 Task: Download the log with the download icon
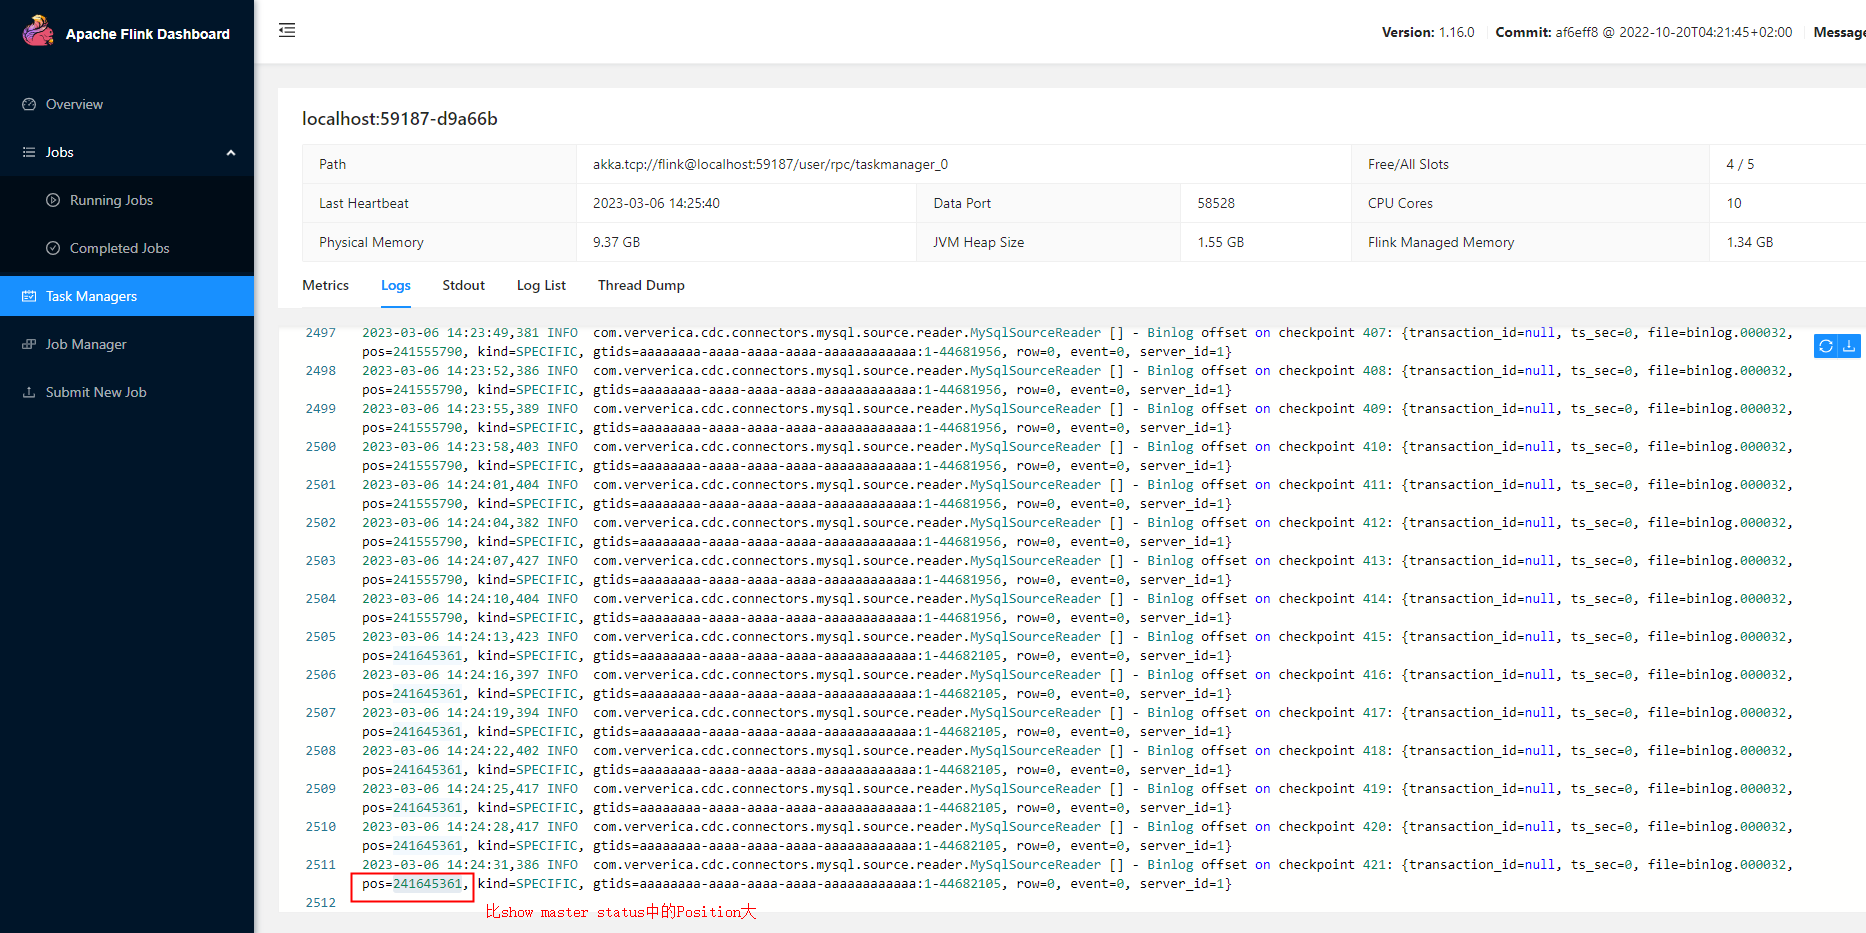click(1849, 346)
